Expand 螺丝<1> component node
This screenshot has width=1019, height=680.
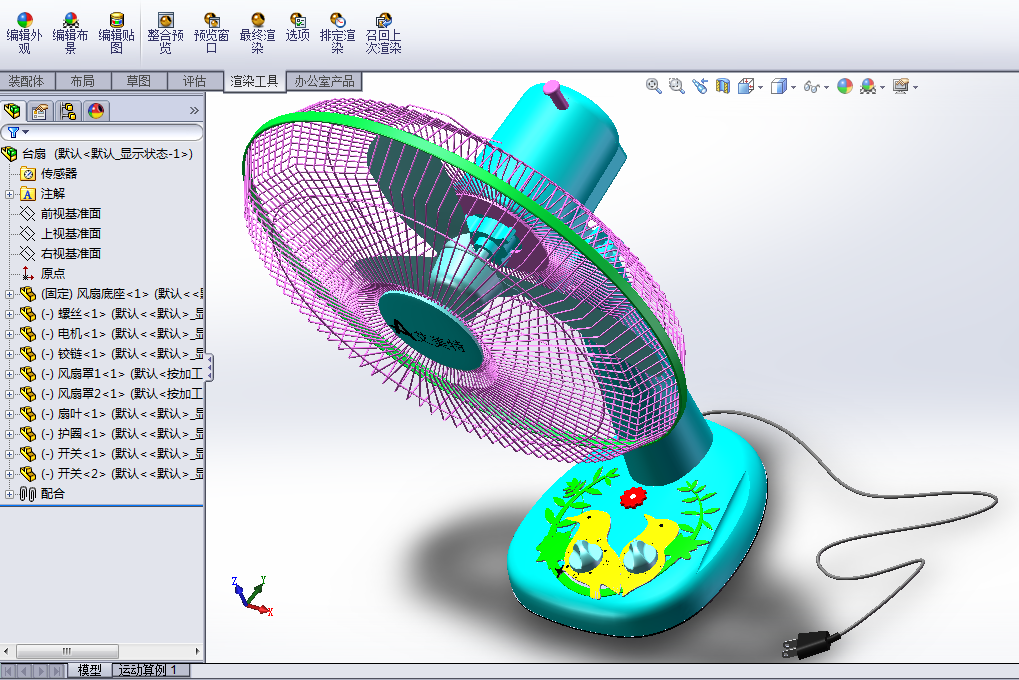9,314
